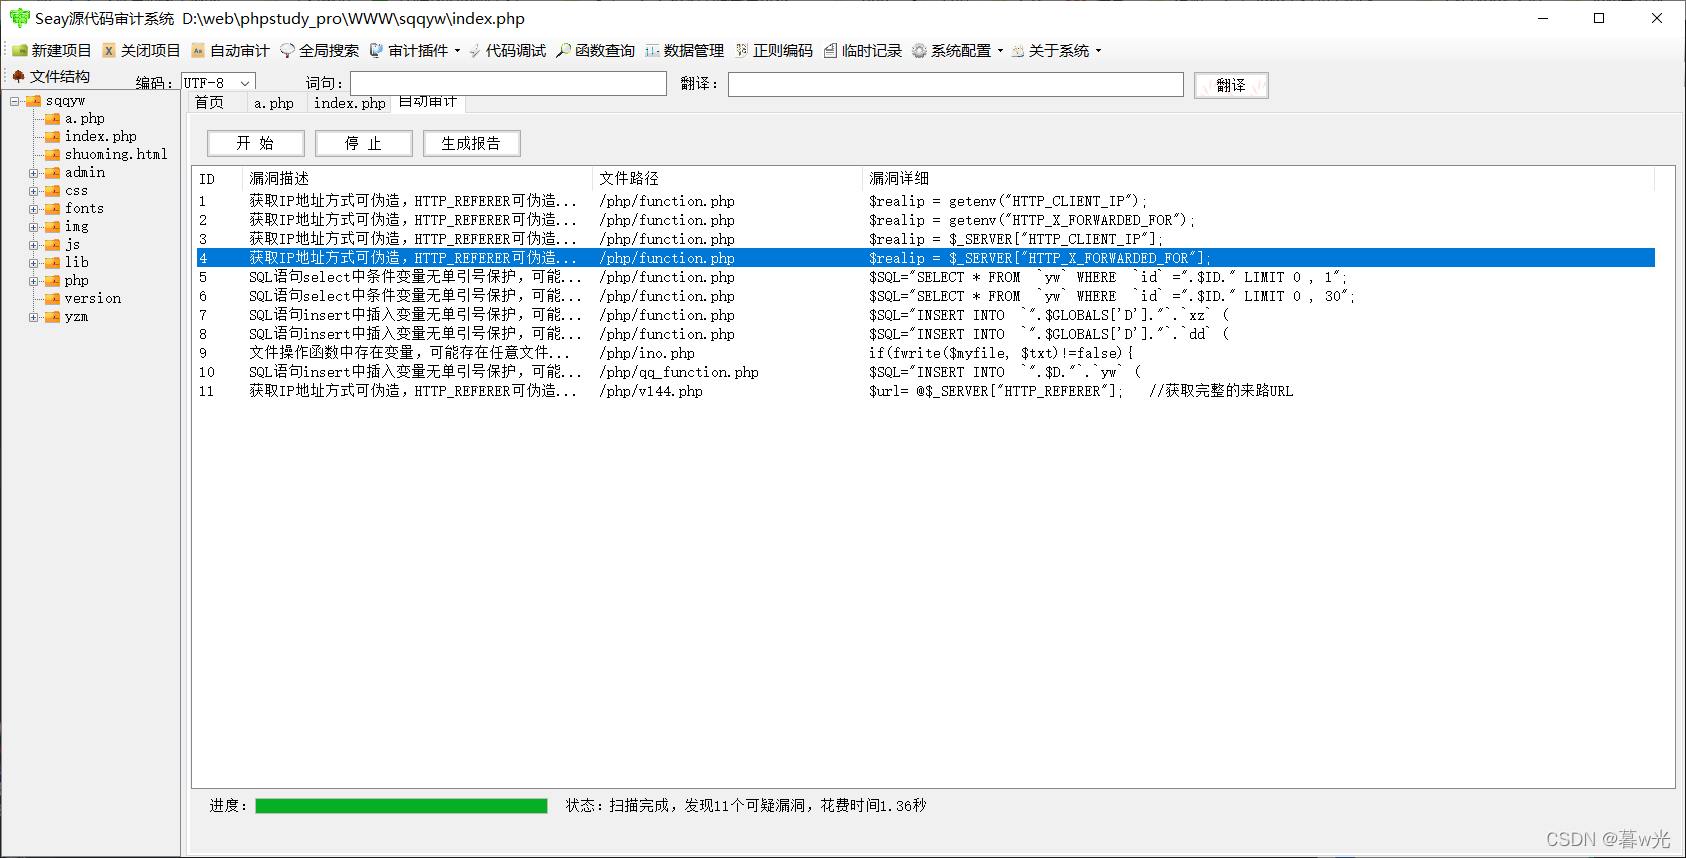Switch to the a.php tab
Screen dimensions: 1686x858
274,103
